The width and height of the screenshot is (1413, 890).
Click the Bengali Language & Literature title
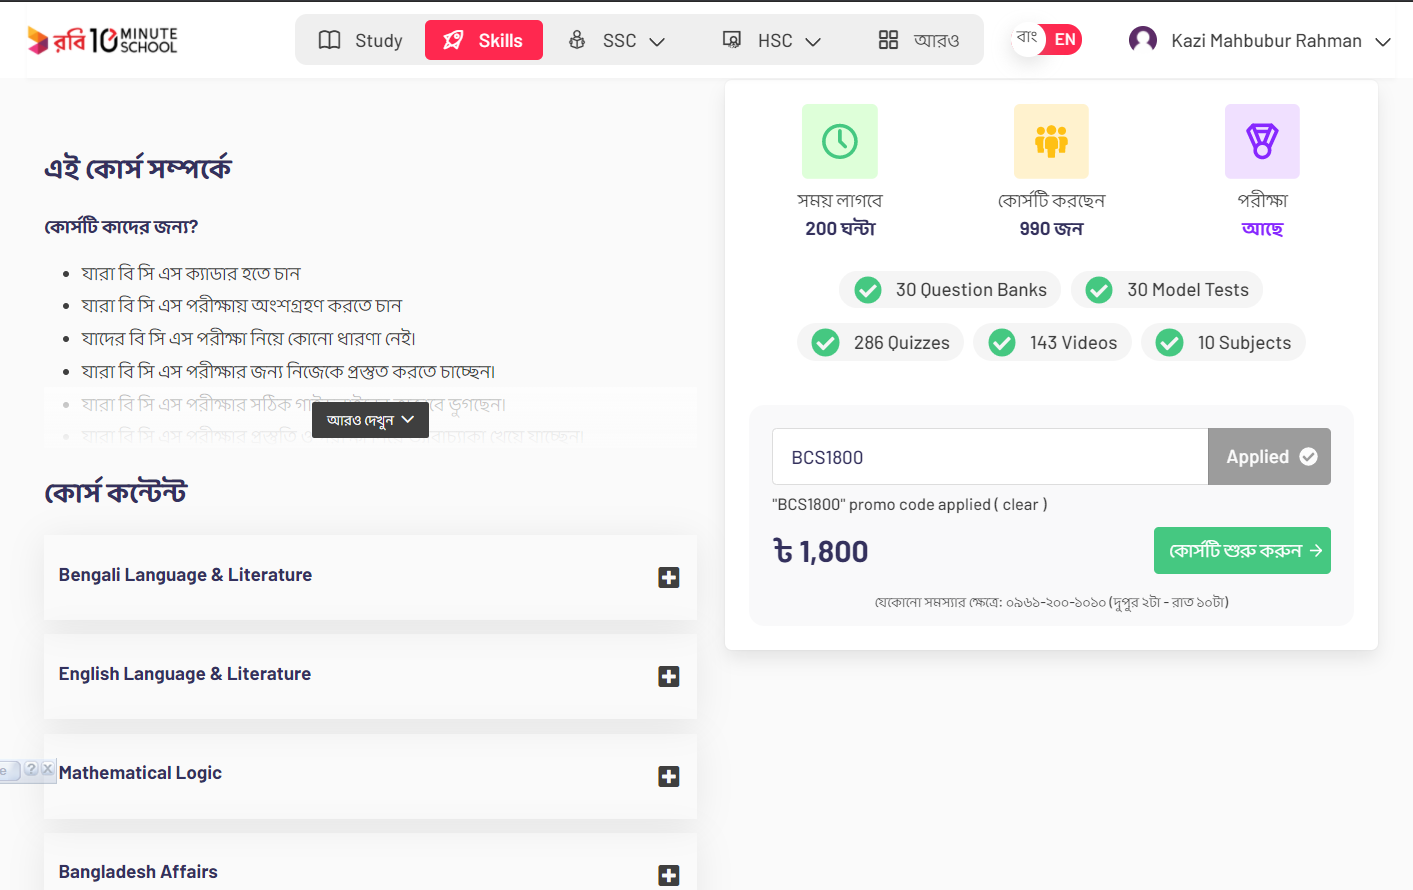pyautogui.click(x=185, y=575)
